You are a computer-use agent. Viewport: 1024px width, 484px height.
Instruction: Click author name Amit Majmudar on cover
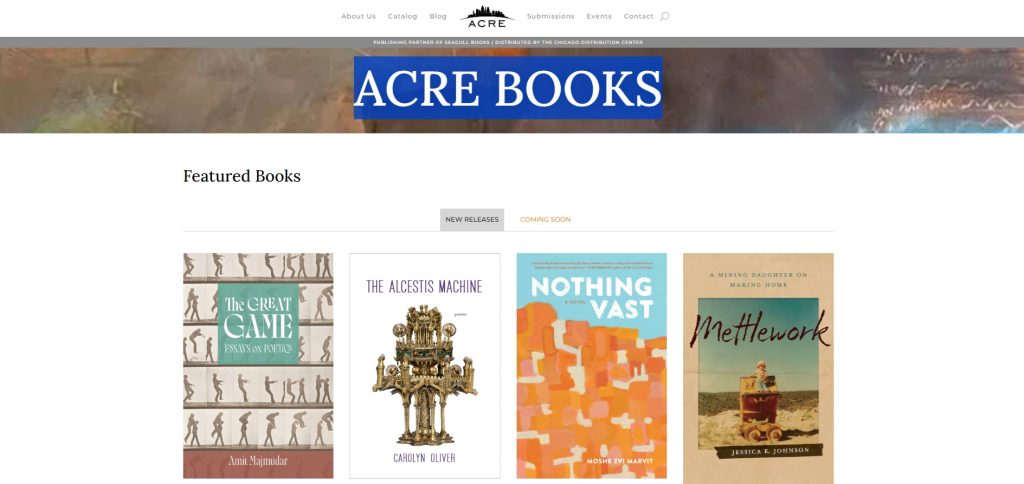(x=258, y=461)
